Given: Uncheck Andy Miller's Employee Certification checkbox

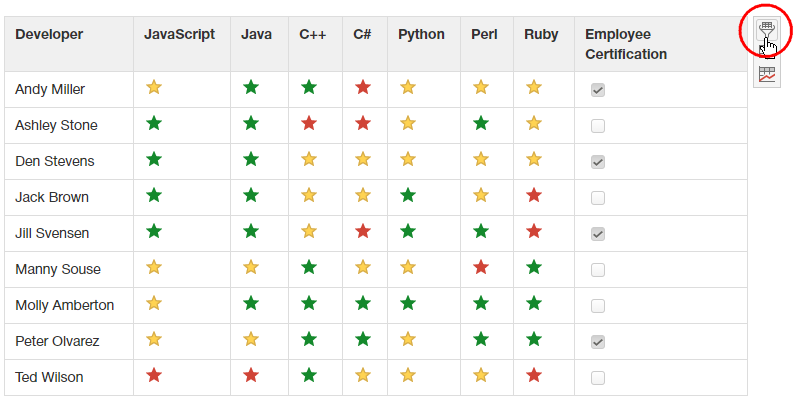Looking at the screenshot, I should 598,90.
